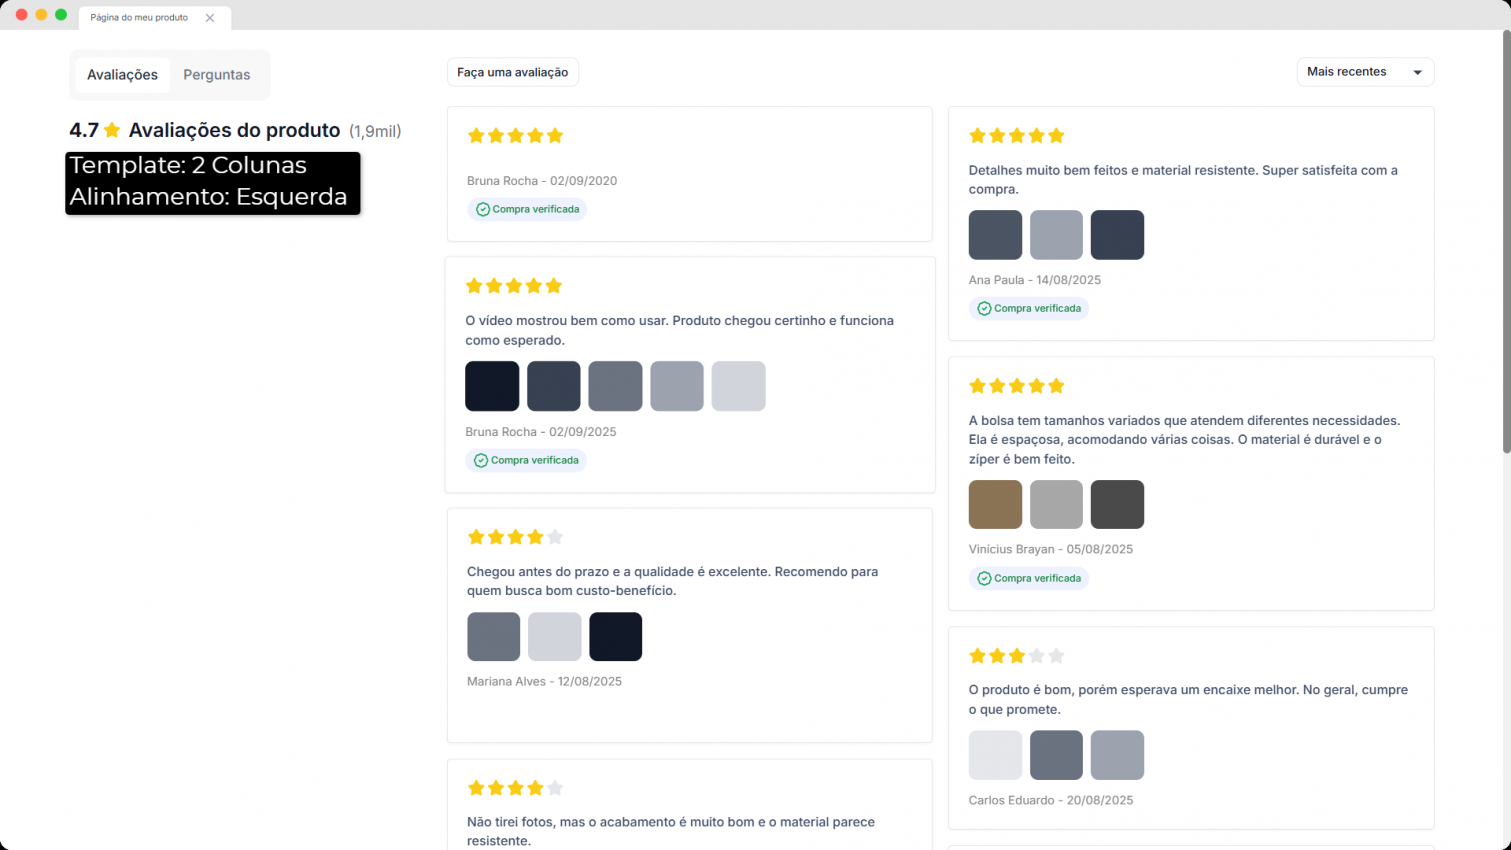The width and height of the screenshot is (1511, 850).
Task: Open first dark thumbnail in the video review
Action: pos(492,386)
